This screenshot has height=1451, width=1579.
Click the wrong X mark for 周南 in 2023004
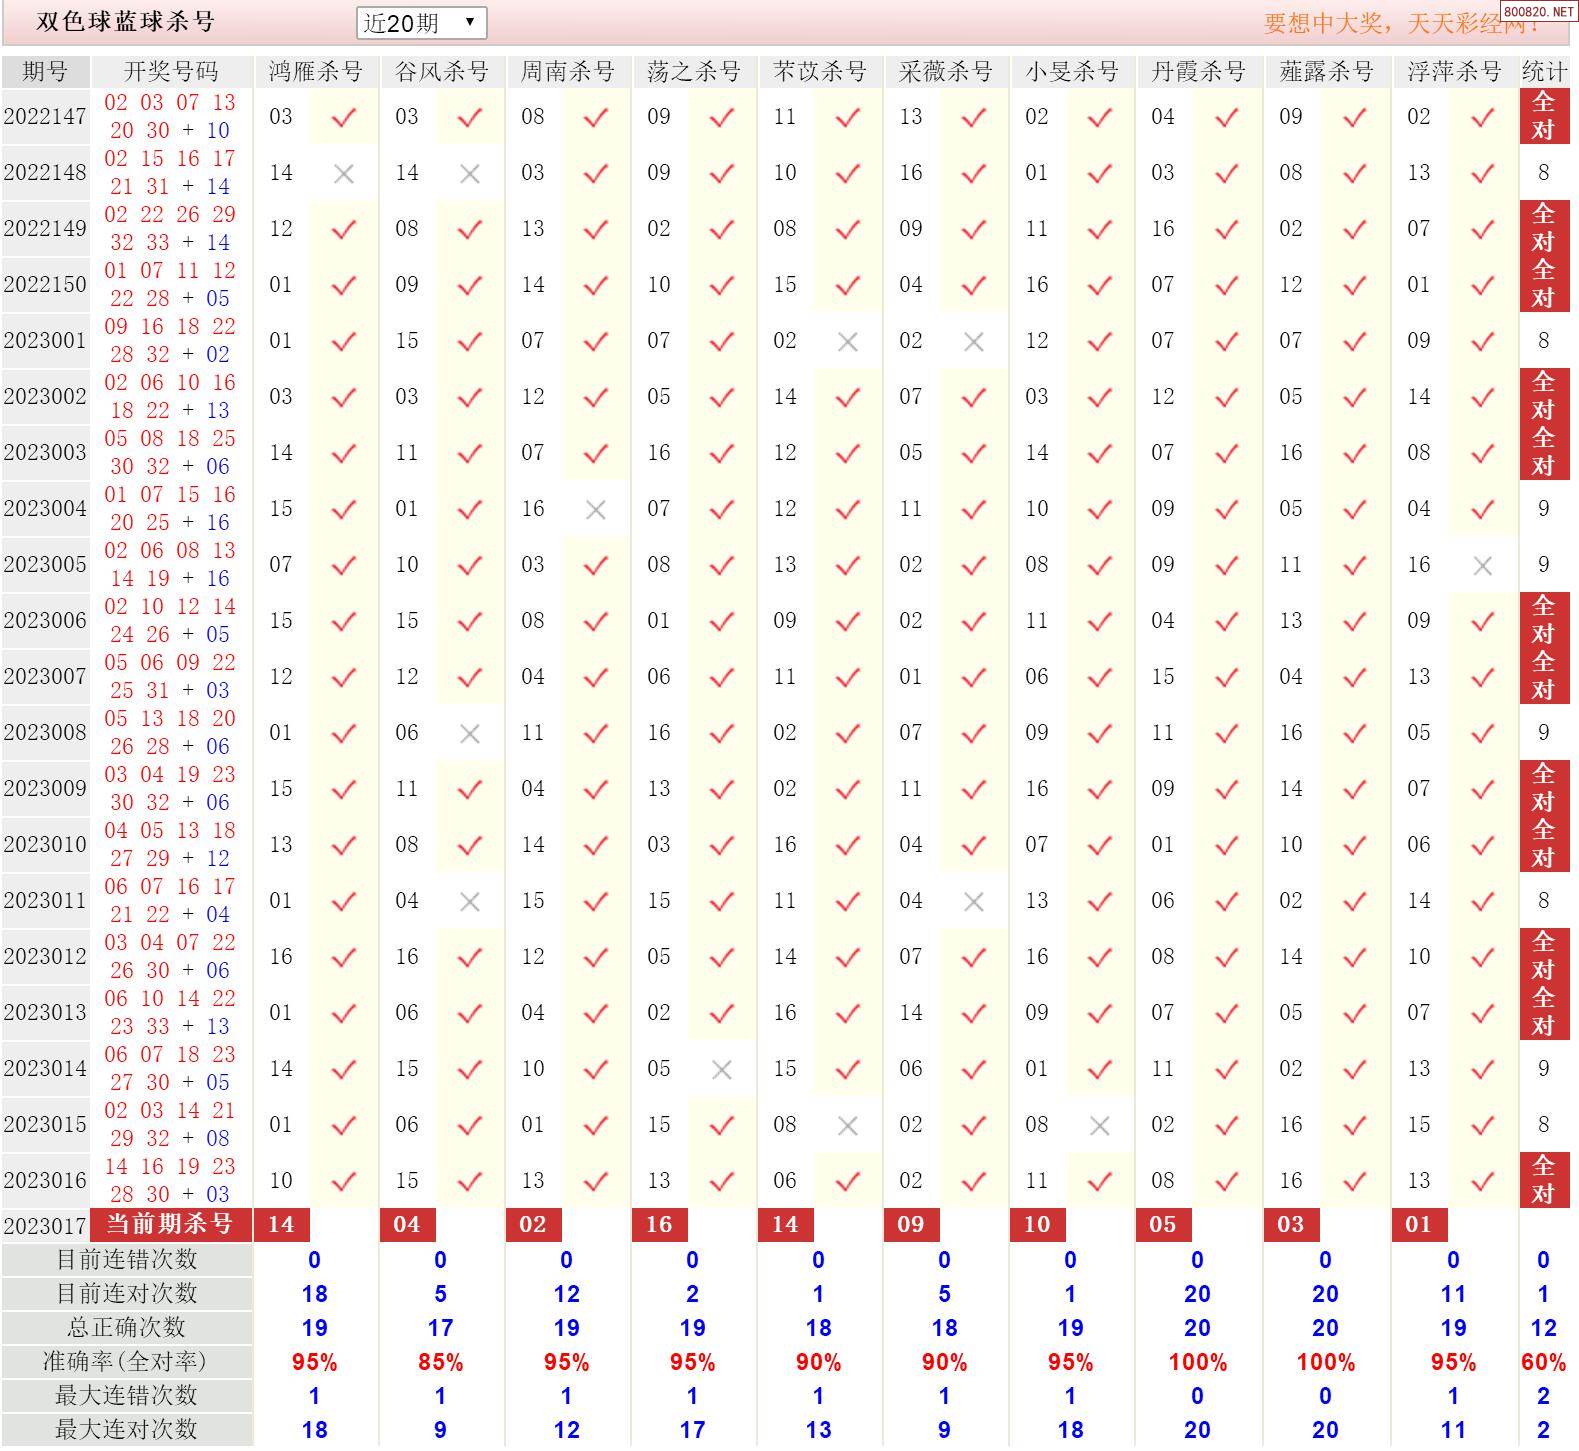[596, 510]
